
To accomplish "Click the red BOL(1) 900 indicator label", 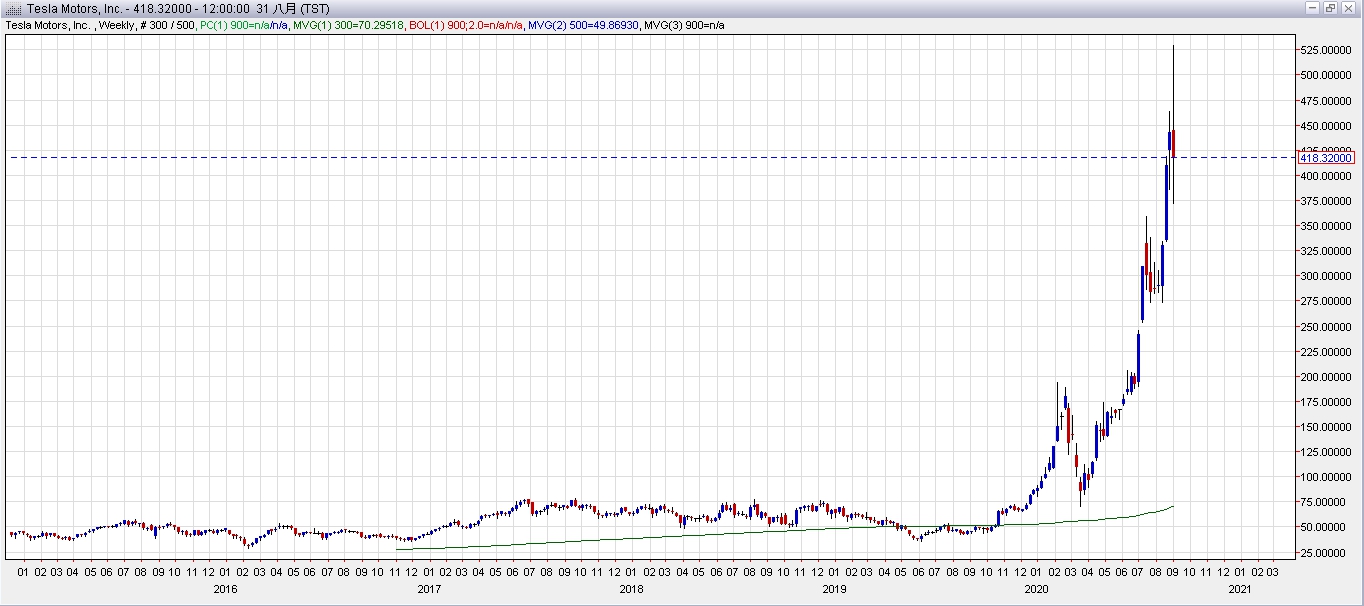I will click(x=467, y=24).
